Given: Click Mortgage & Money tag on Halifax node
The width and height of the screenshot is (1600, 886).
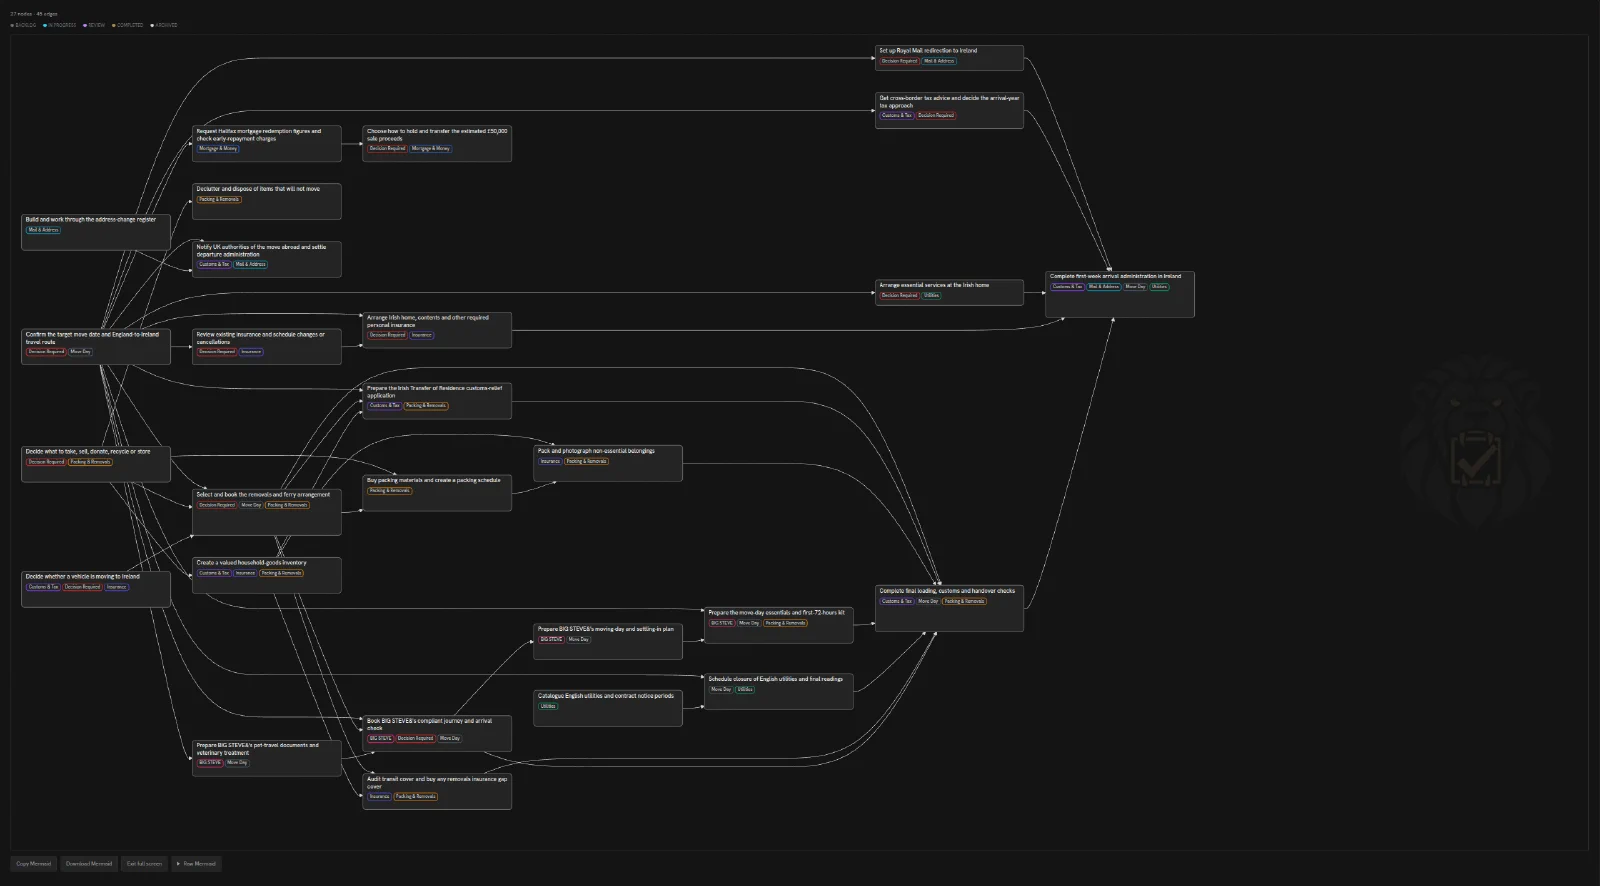Looking at the screenshot, I should click(218, 148).
